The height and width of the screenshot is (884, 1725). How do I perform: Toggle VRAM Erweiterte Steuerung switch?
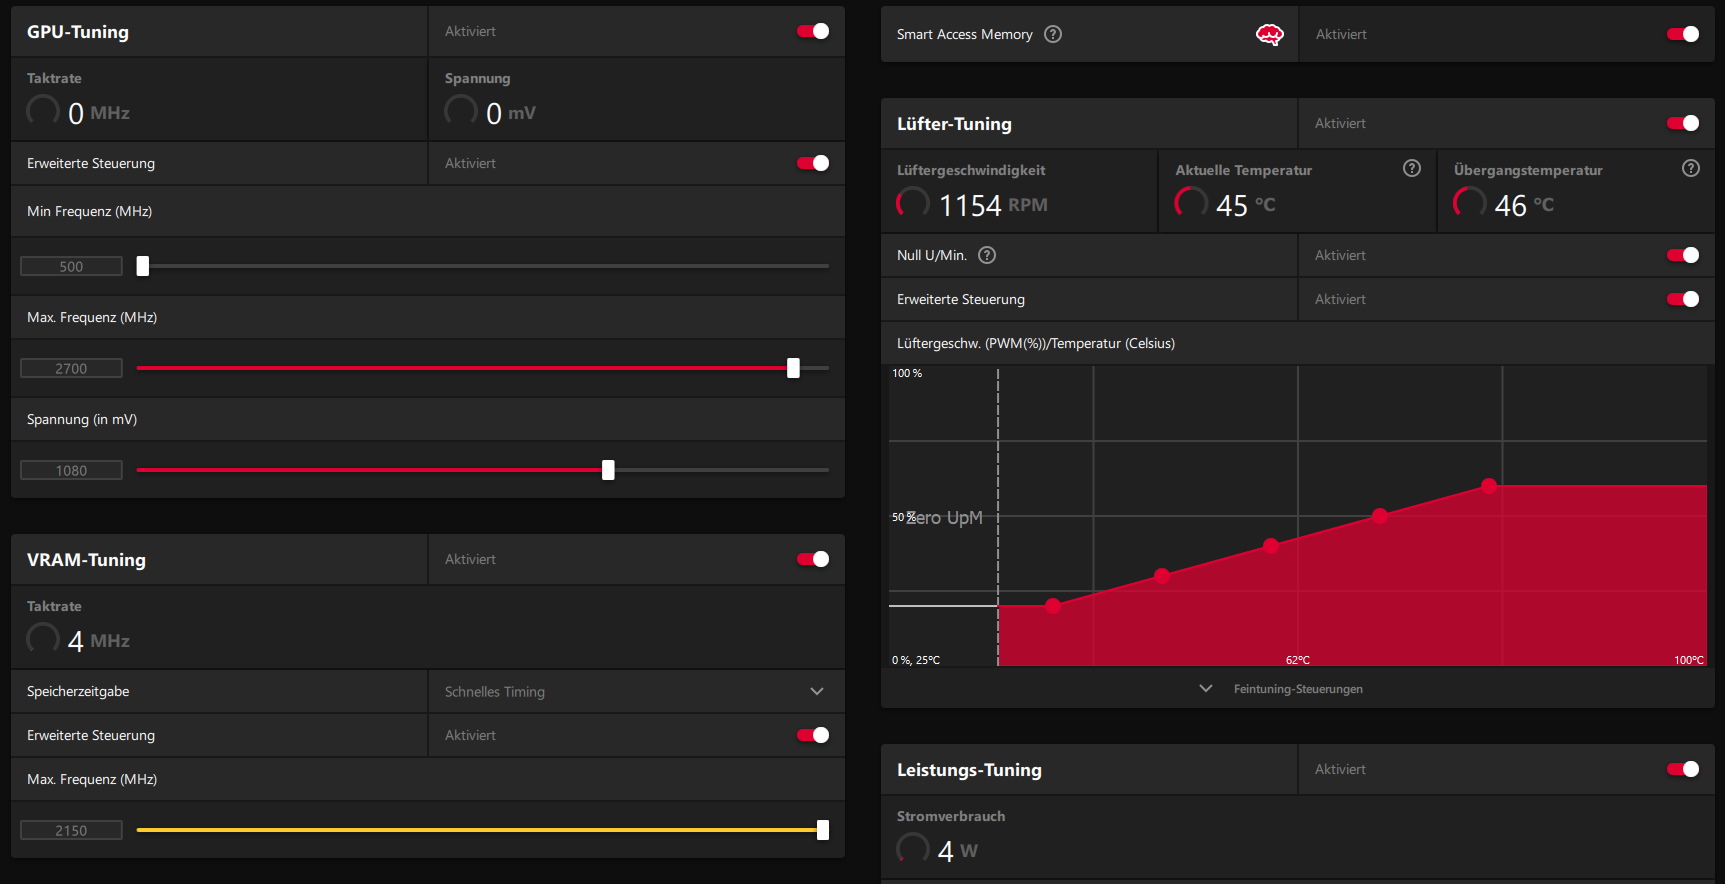[x=813, y=735]
